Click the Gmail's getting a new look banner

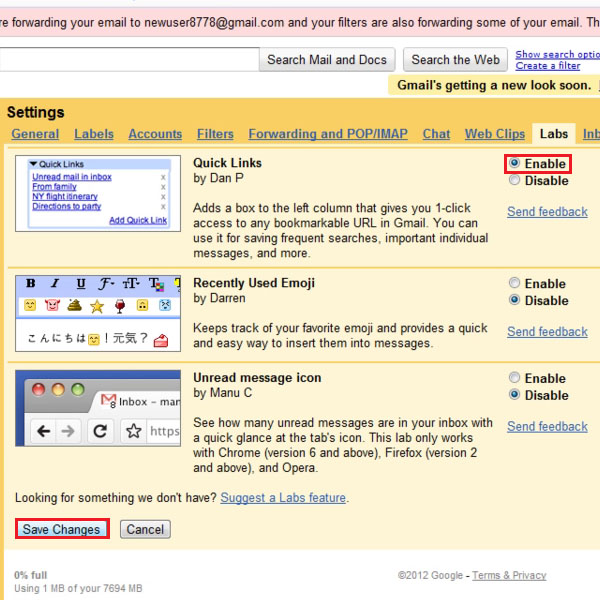[494, 85]
